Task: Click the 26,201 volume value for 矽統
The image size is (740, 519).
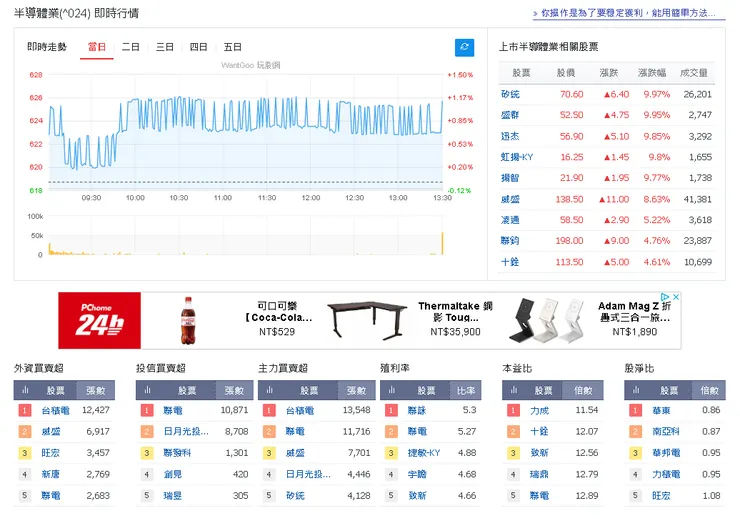Action: tap(698, 94)
